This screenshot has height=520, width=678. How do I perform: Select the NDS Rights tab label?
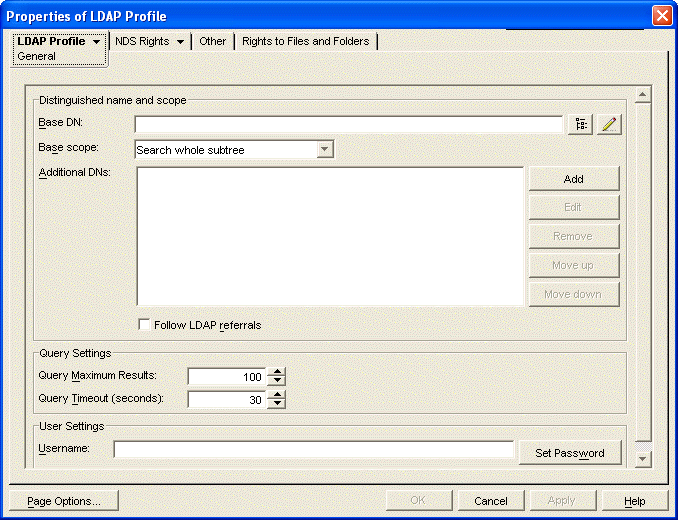pyautogui.click(x=142, y=41)
